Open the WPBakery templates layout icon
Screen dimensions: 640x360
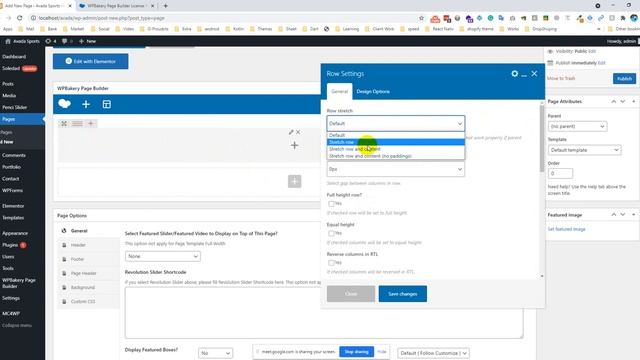[x=107, y=104]
